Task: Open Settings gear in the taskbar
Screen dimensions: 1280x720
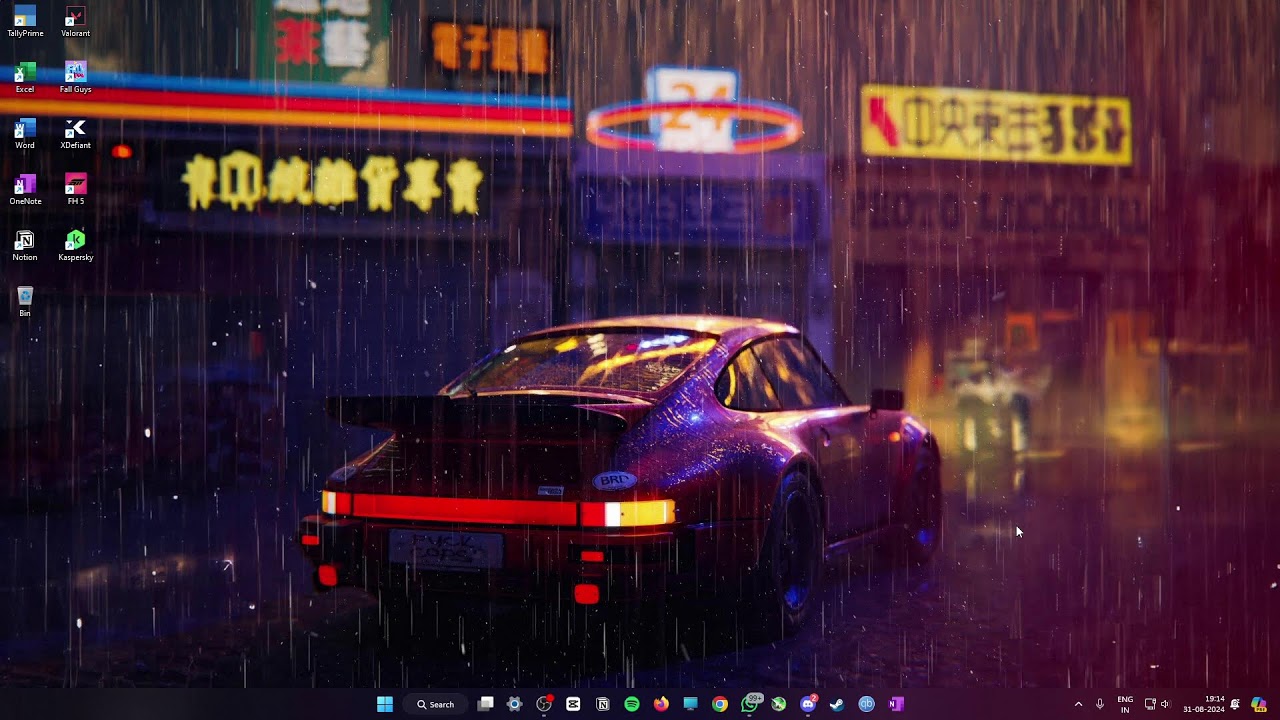Action: (515, 704)
